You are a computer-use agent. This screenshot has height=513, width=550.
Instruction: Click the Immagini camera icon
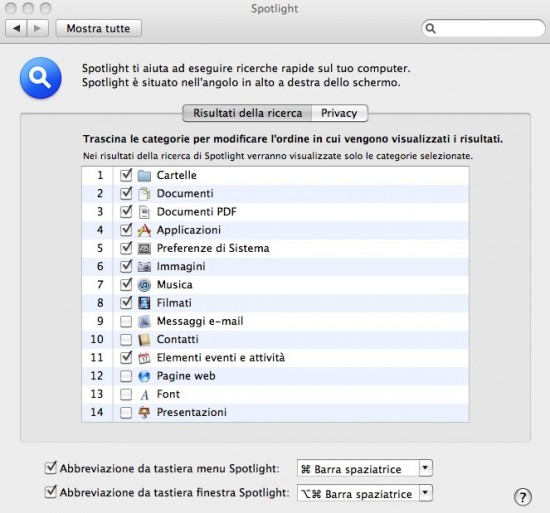(144, 267)
